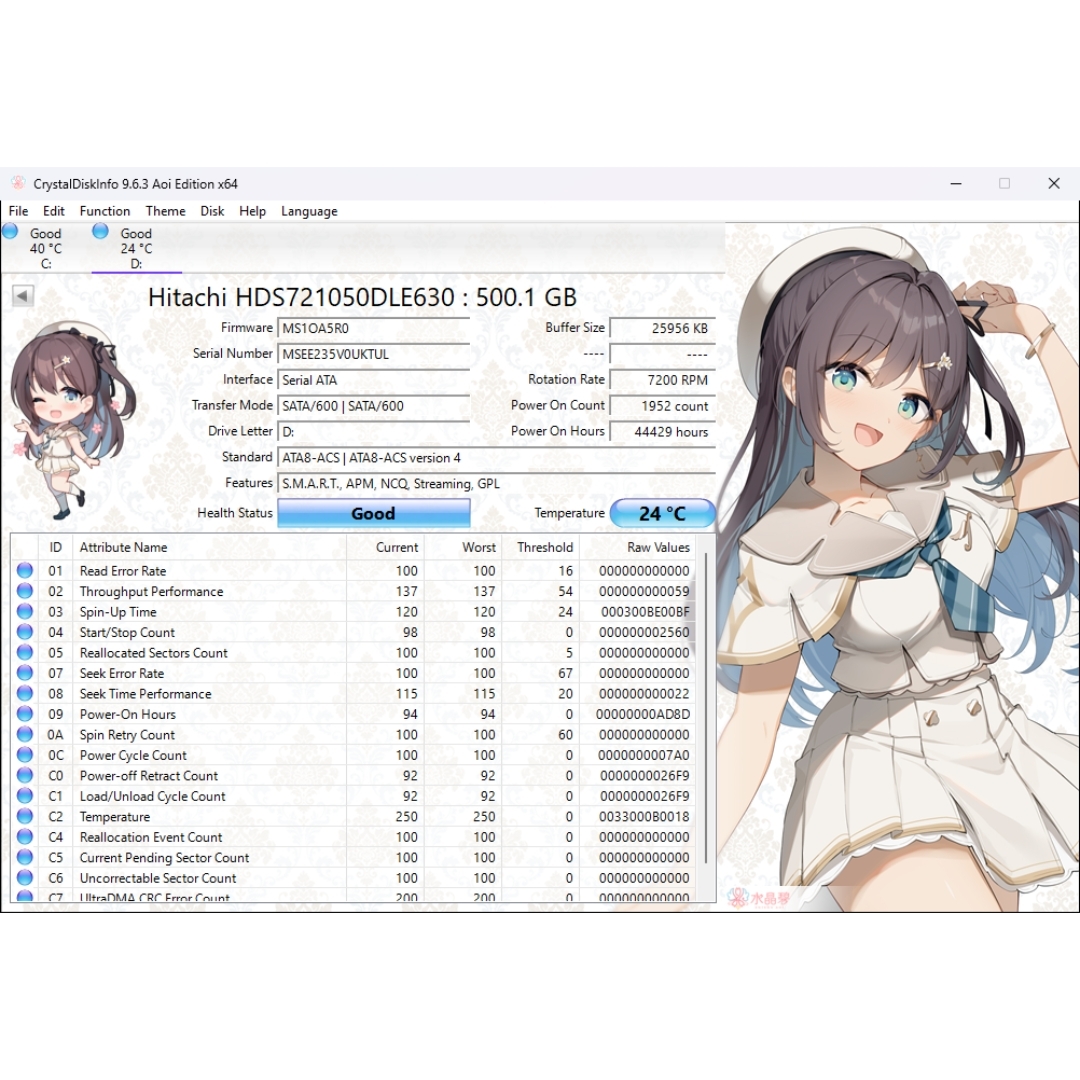Click the status orb for Seek Error Rate
Viewport: 1080px width, 1080px height.
click(x=25, y=673)
